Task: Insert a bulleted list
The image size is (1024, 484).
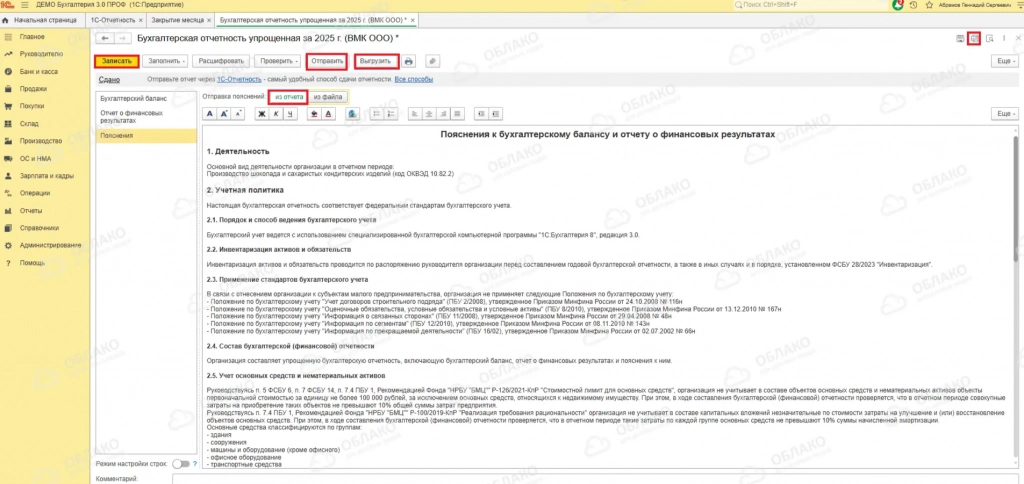Action: 376,113
